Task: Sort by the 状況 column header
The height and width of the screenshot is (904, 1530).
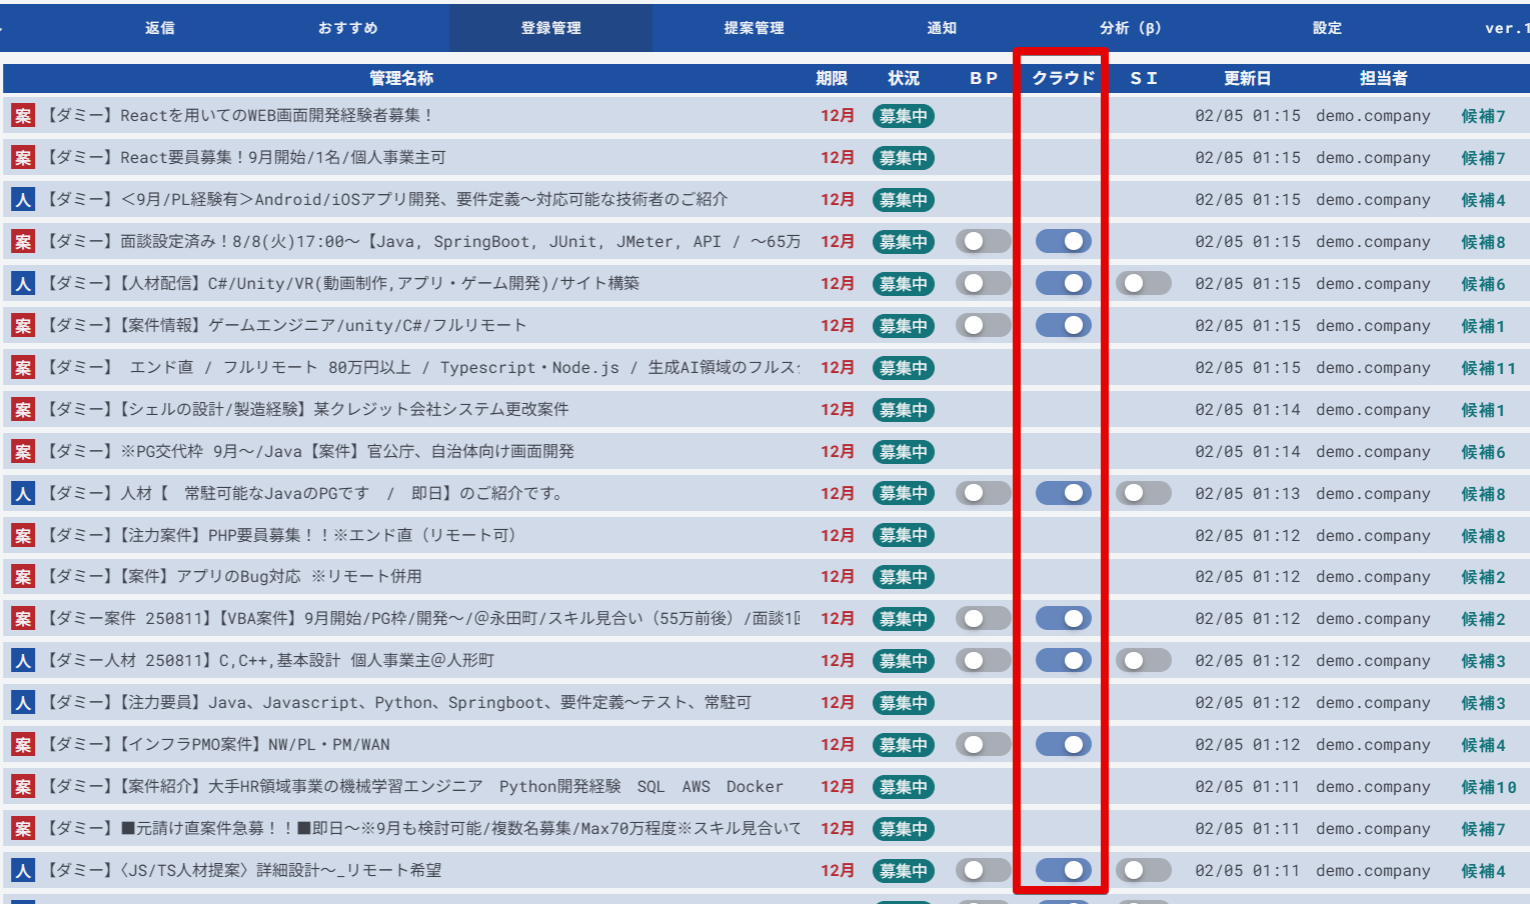Action: (x=903, y=78)
